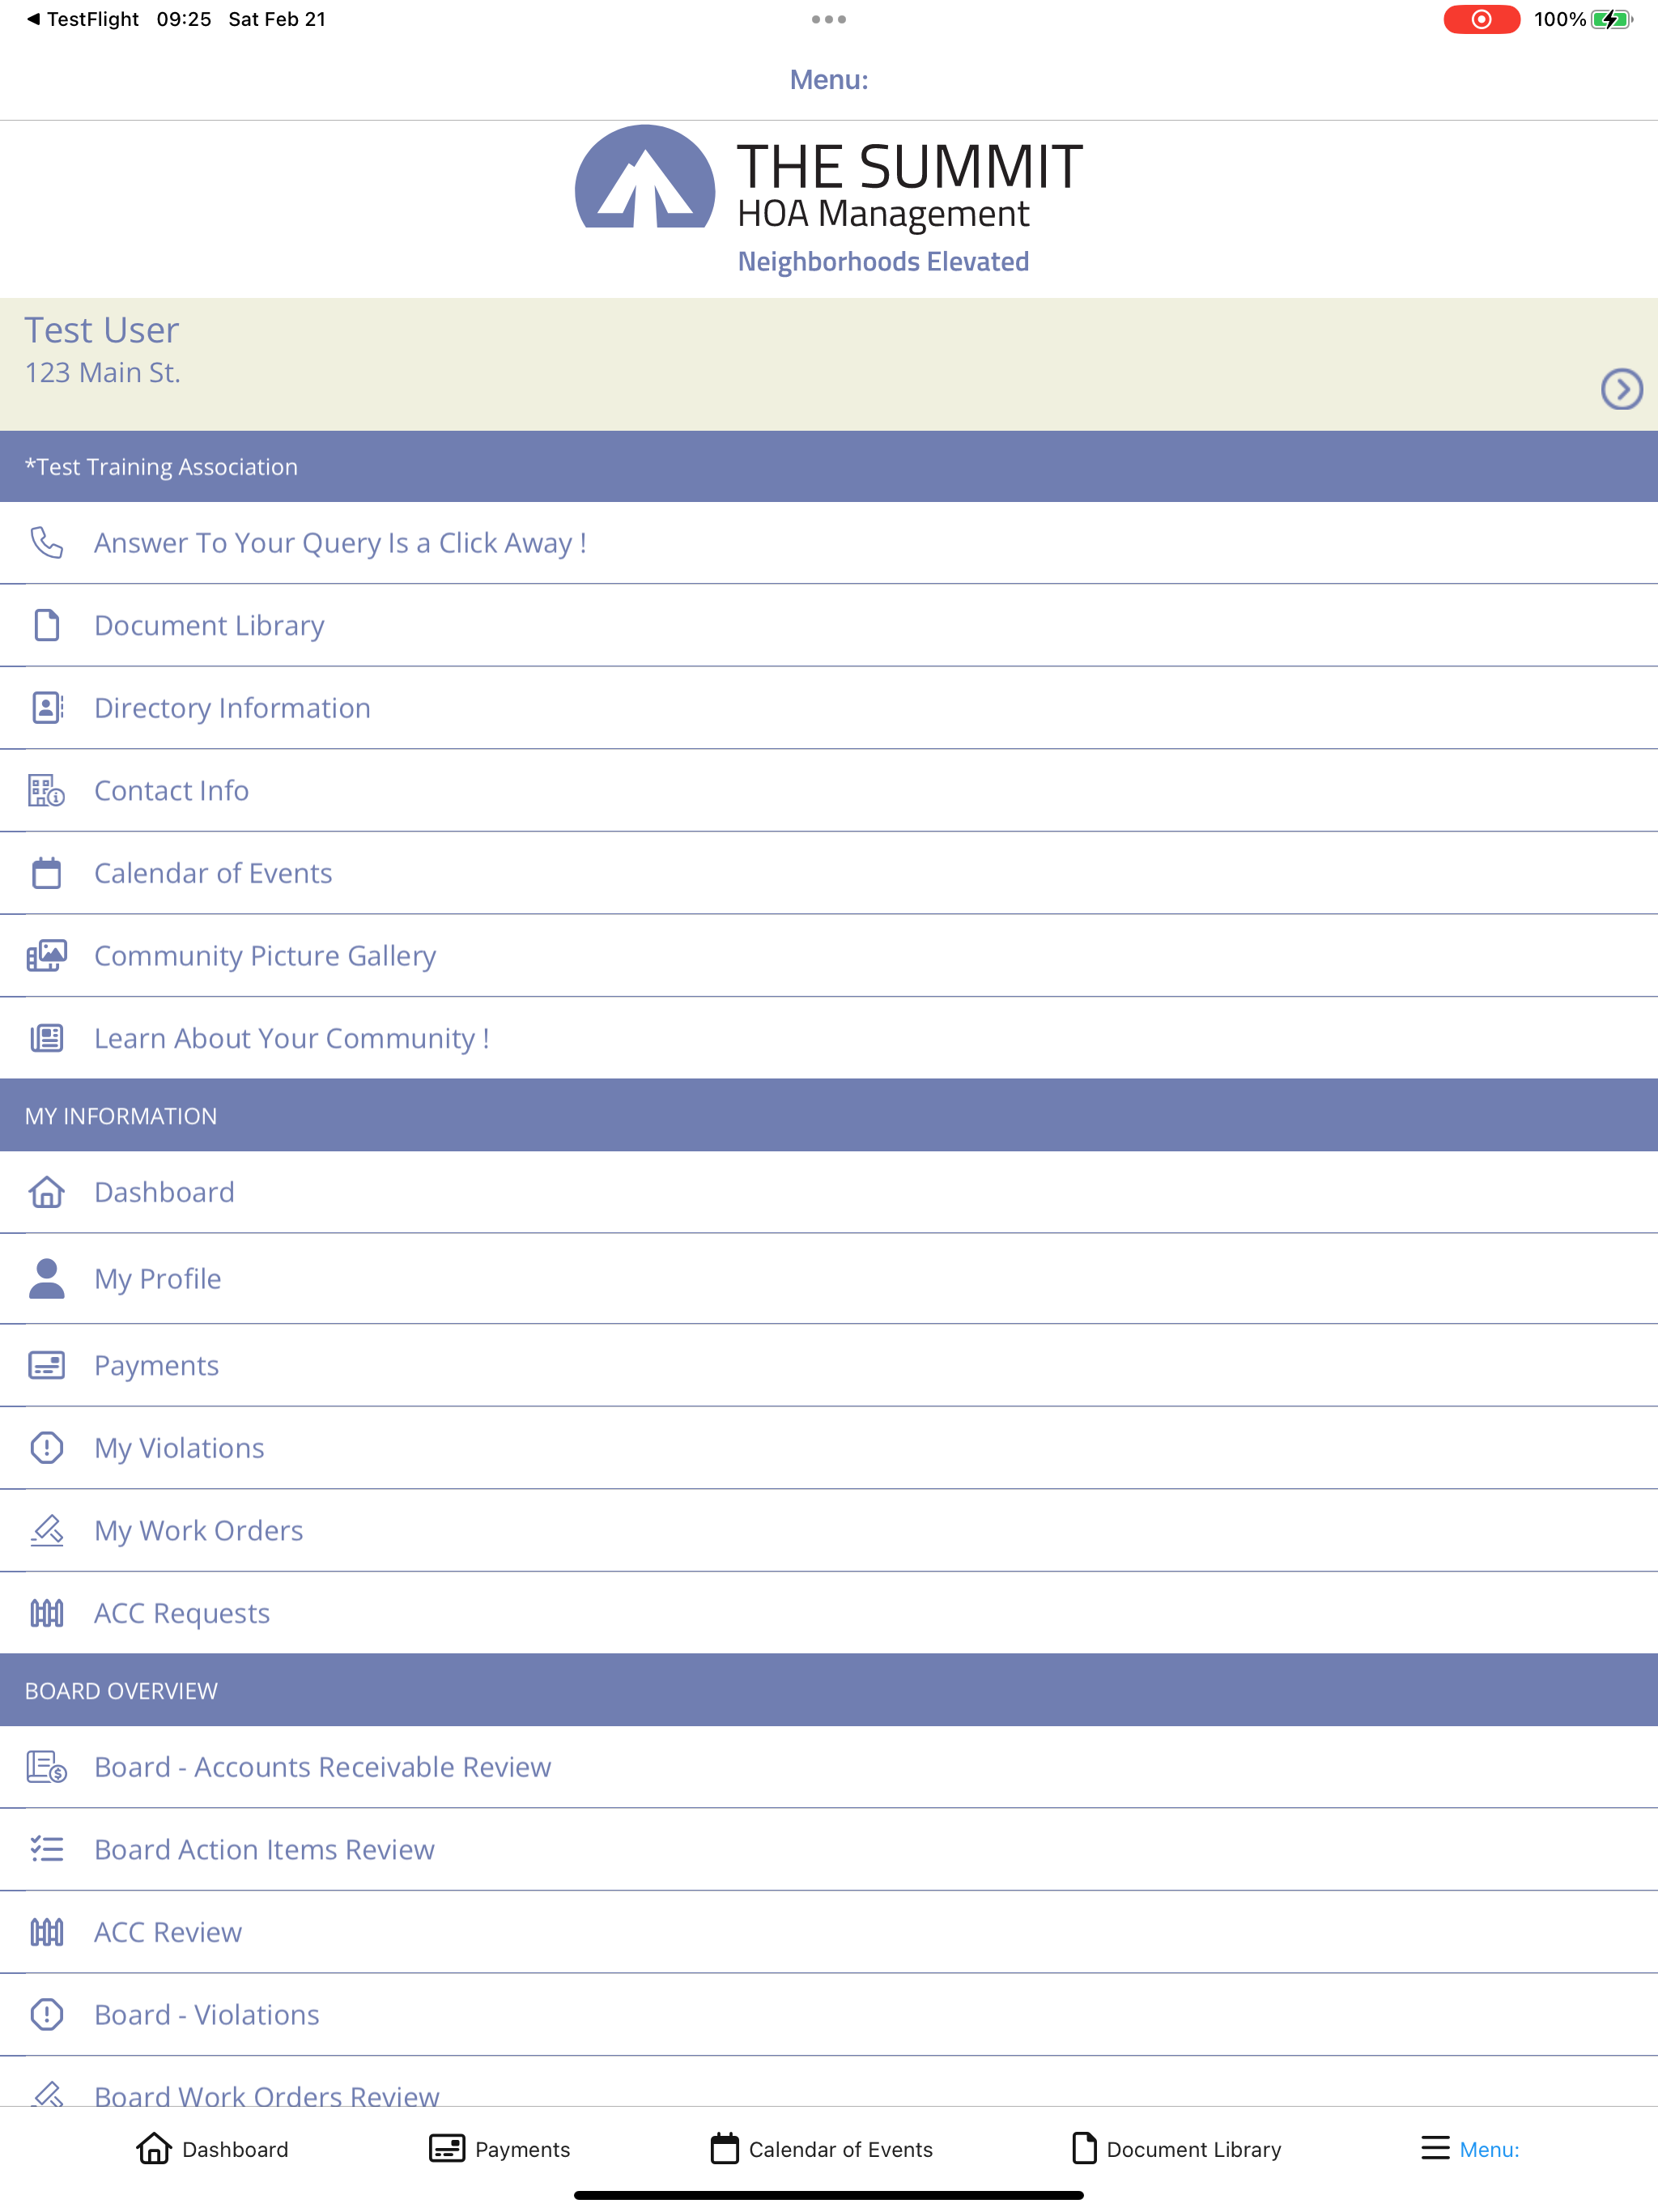This screenshot has height=2212, width=1658.
Task: Tap the battery indicator in status bar
Action: pyautogui.click(x=1611, y=19)
